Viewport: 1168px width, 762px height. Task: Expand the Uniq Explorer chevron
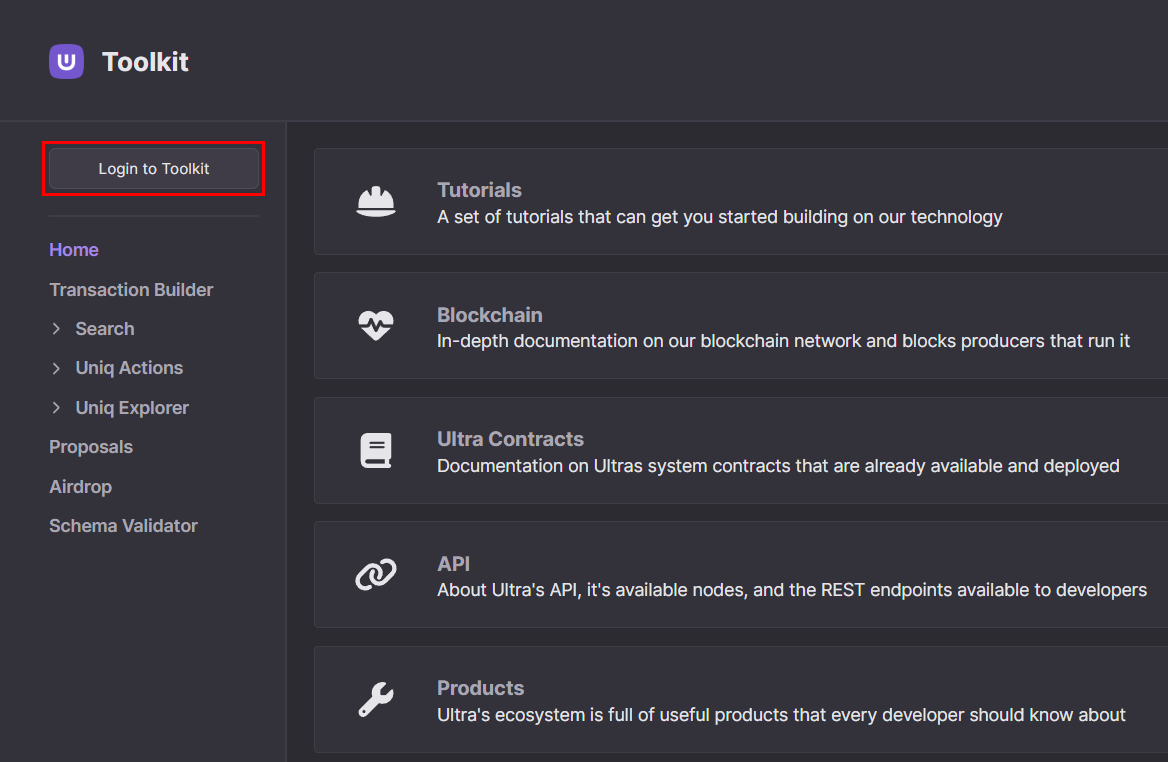click(x=57, y=407)
